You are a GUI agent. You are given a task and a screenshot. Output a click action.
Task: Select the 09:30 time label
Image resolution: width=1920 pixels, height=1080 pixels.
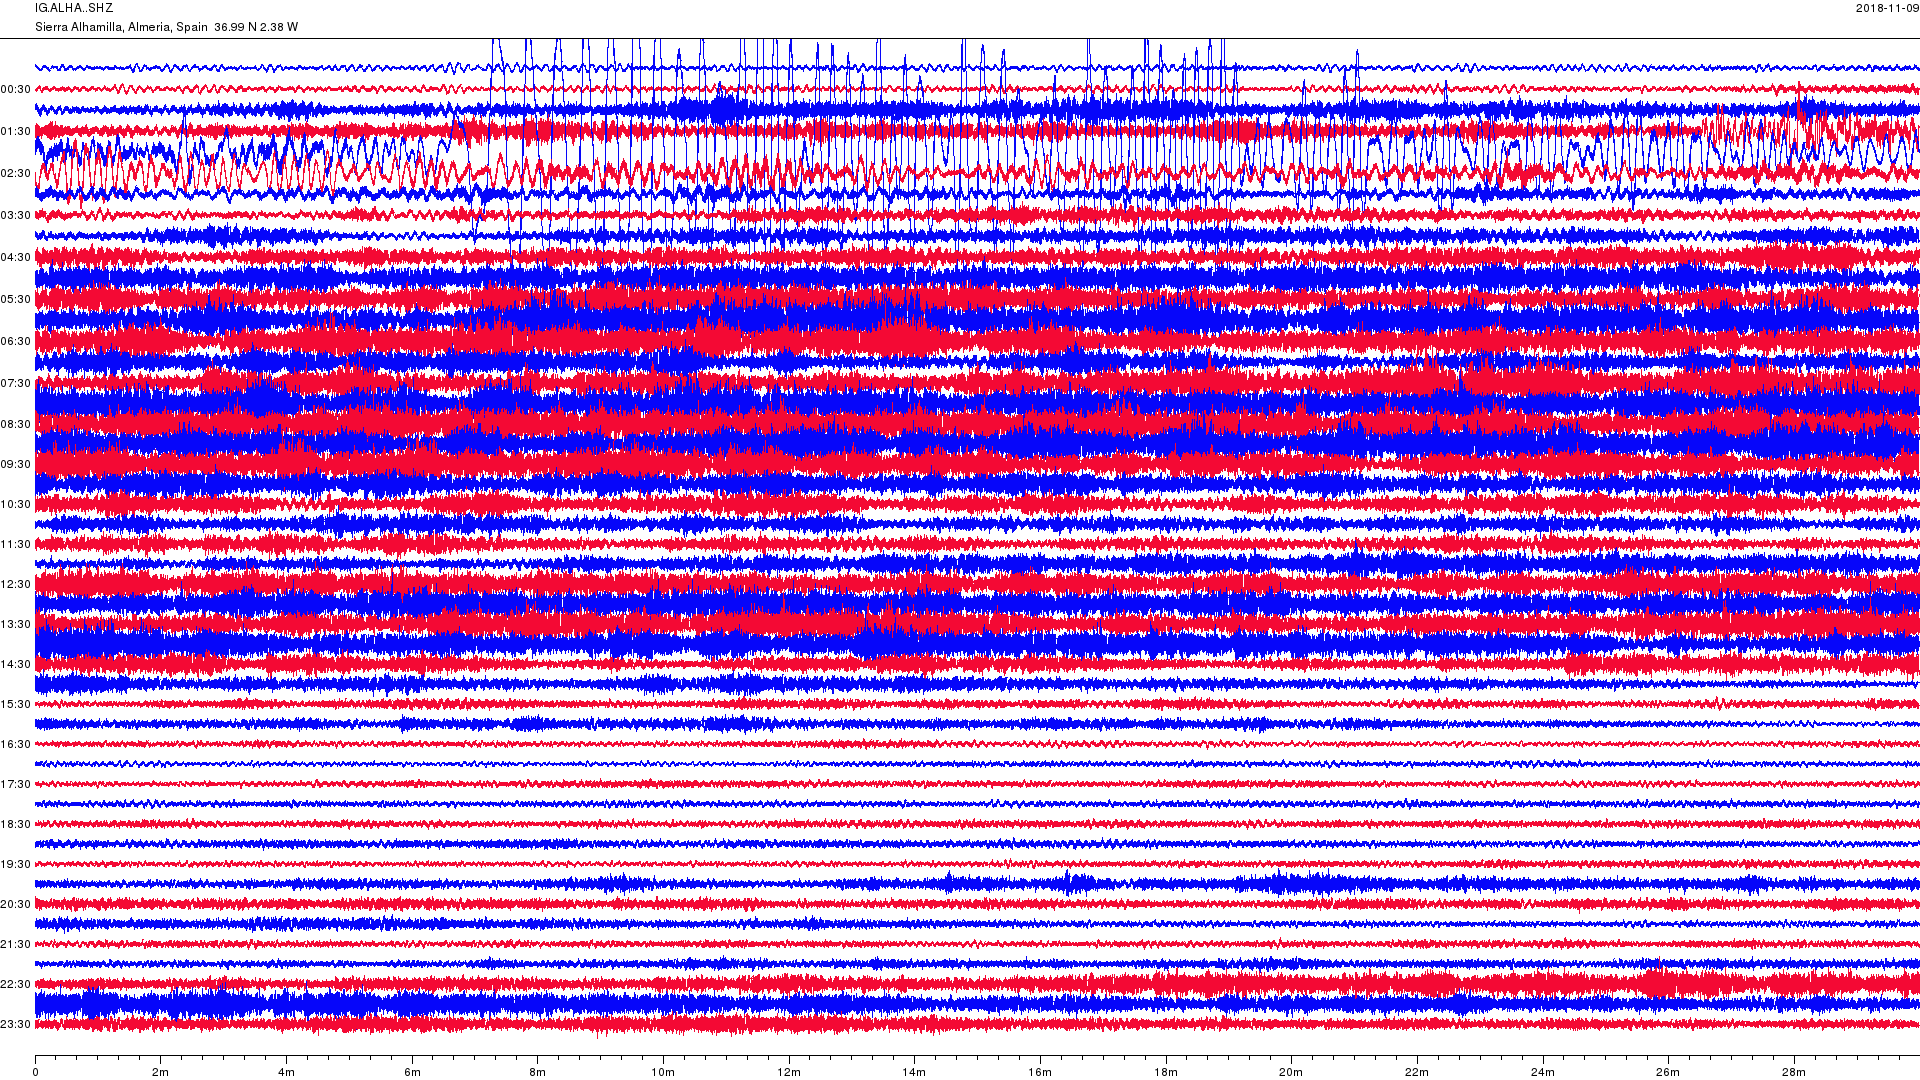click(x=16, y=465)
